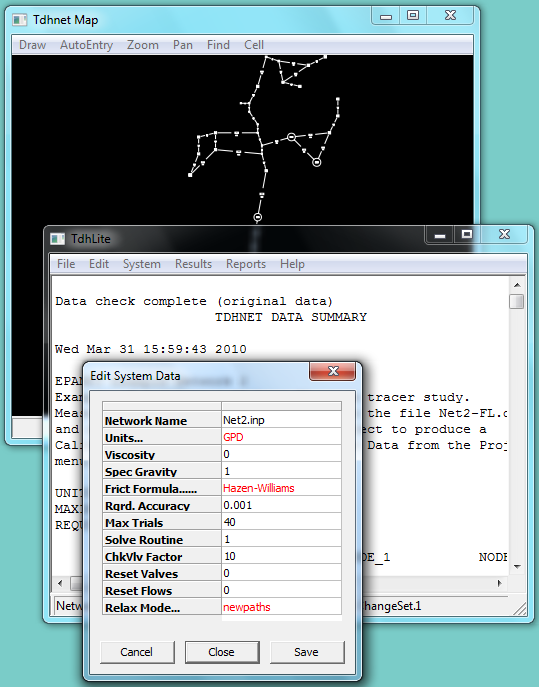
Task: Click the Solve Routine row label
Action: 162,540
